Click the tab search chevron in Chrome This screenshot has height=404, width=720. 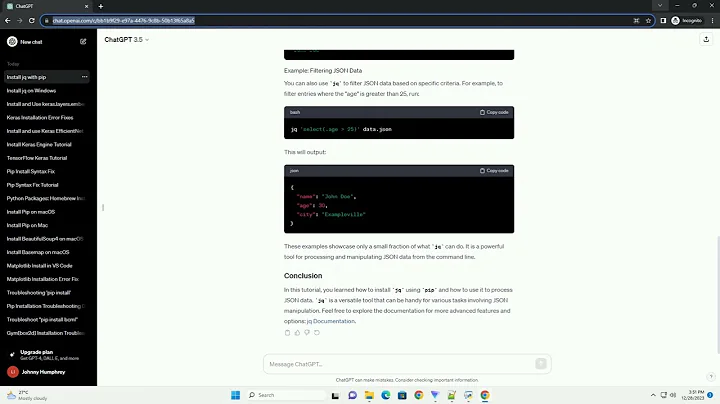pyautogui.click(x=660, y=6)
